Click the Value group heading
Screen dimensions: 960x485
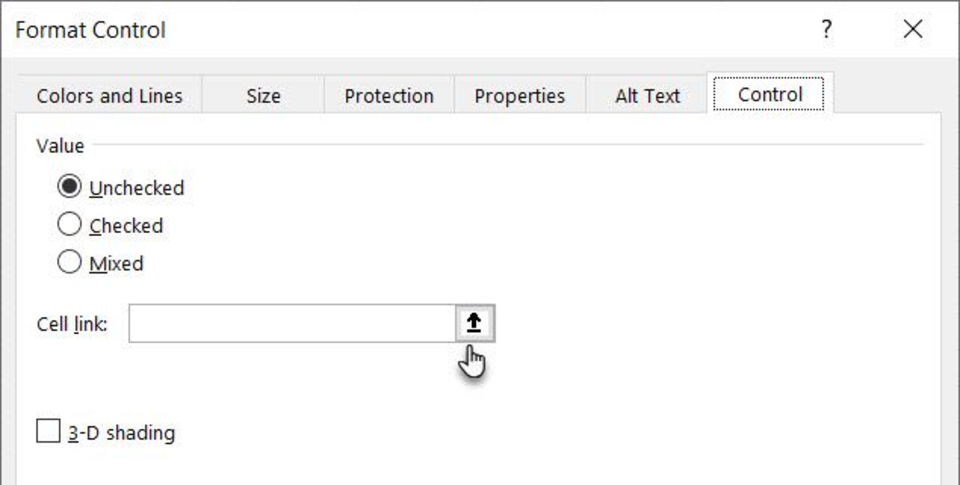coord(60,146)
